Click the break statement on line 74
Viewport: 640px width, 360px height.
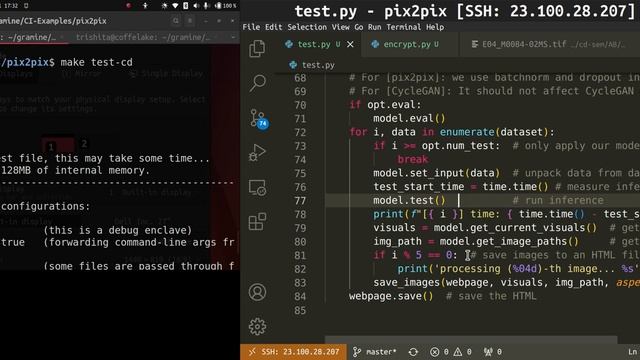[413, 159]
